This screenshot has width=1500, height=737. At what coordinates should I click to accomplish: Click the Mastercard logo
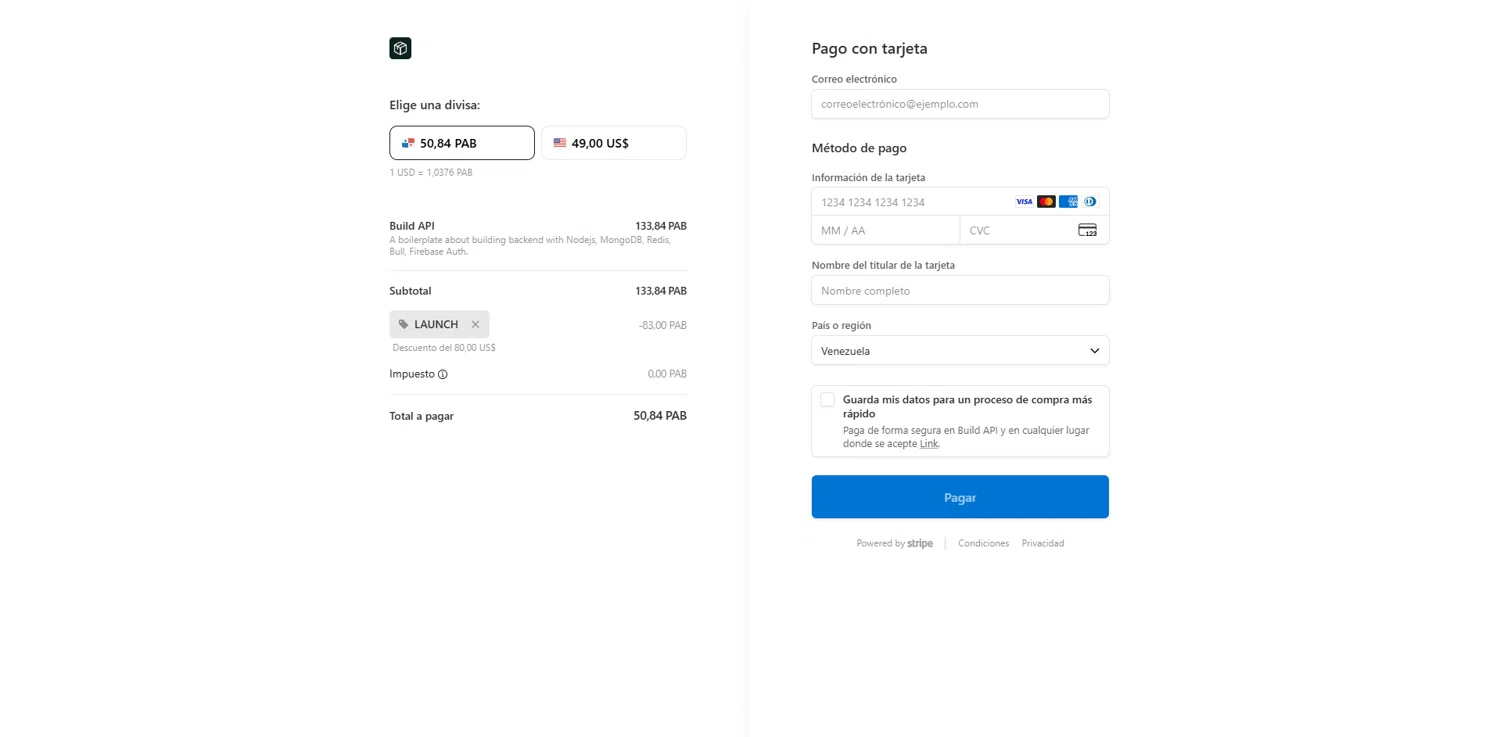click(1046, 202)
